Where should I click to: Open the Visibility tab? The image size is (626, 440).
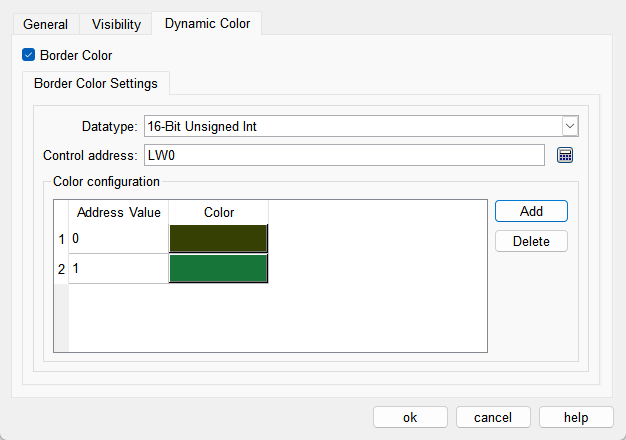pyautogui.click(x=116, y=24)
